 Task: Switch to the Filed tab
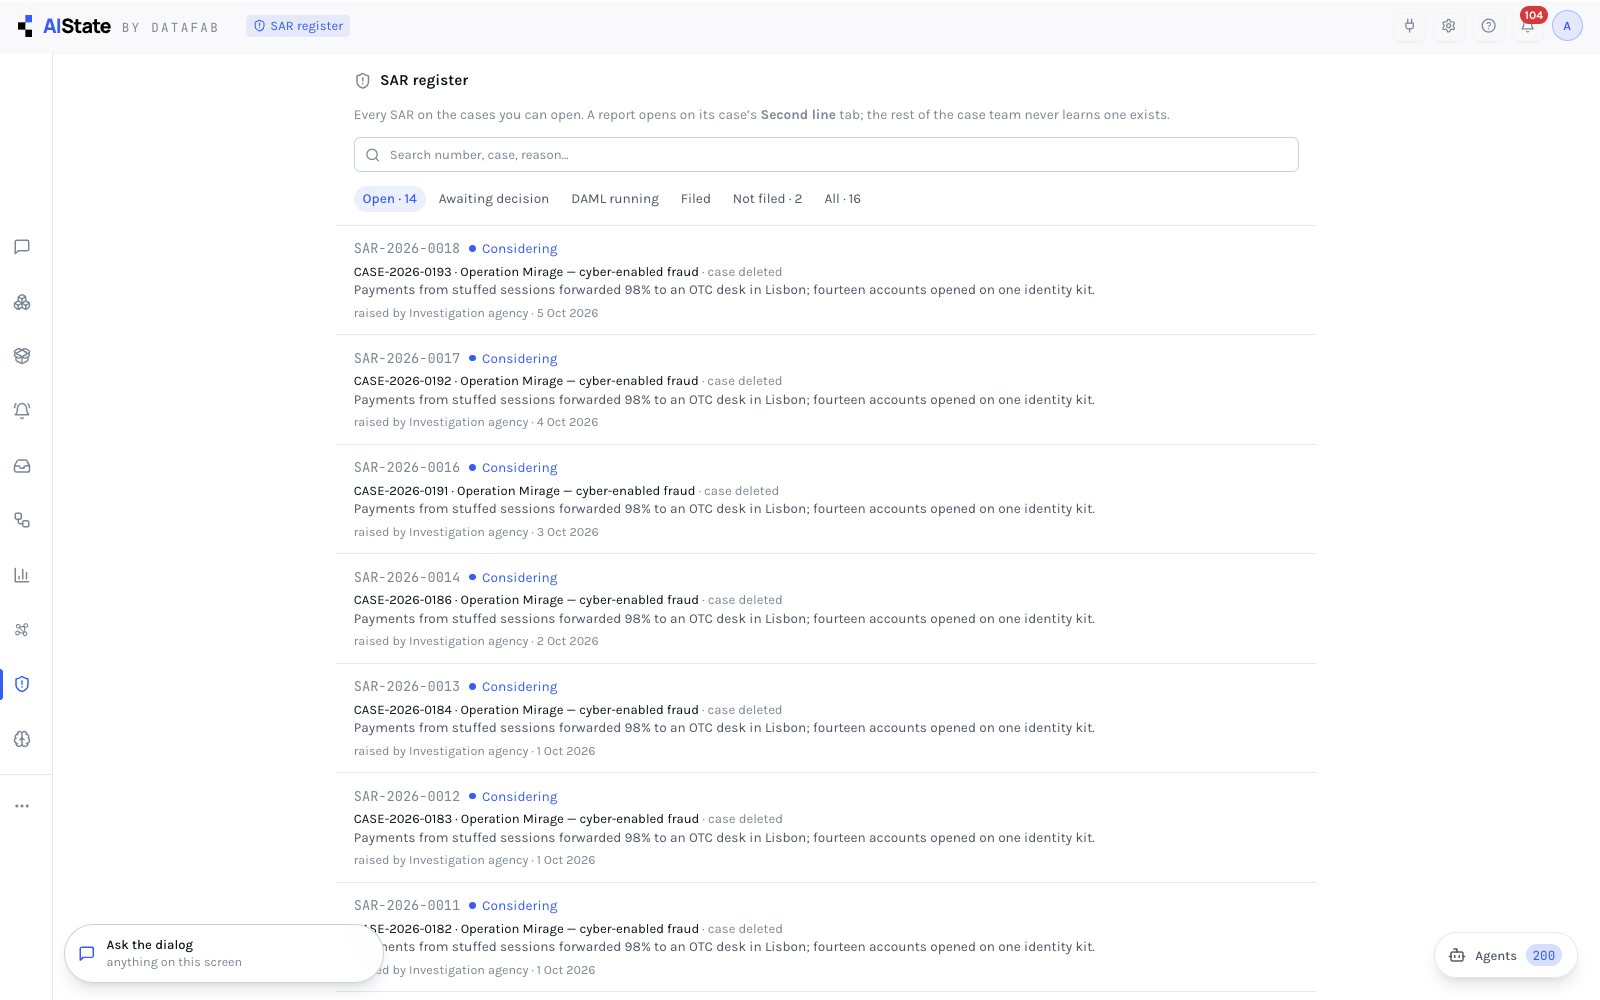696,199
